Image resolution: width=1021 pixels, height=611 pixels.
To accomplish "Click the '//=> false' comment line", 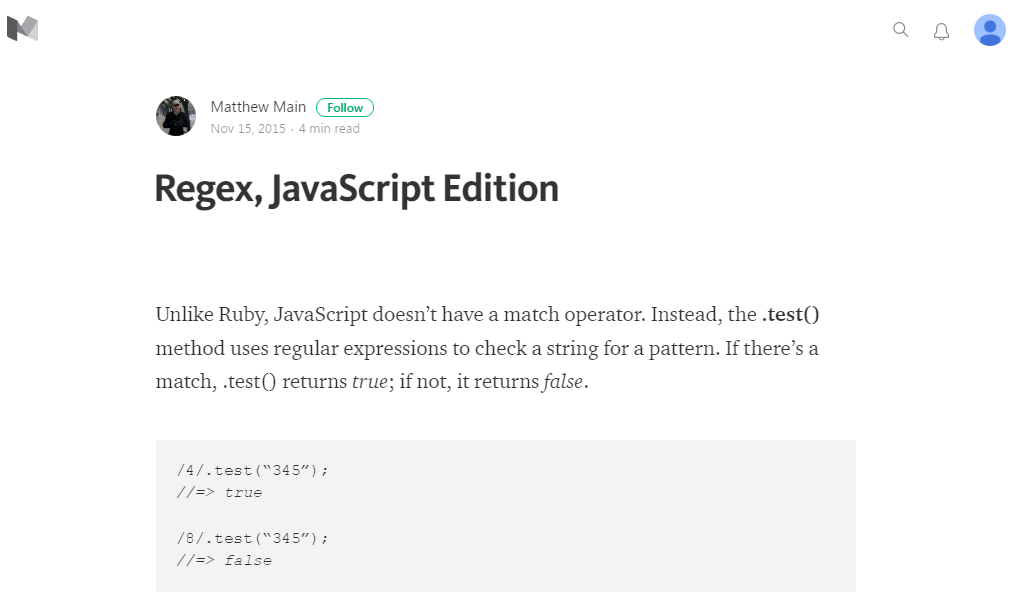I will tap(224, 560).
